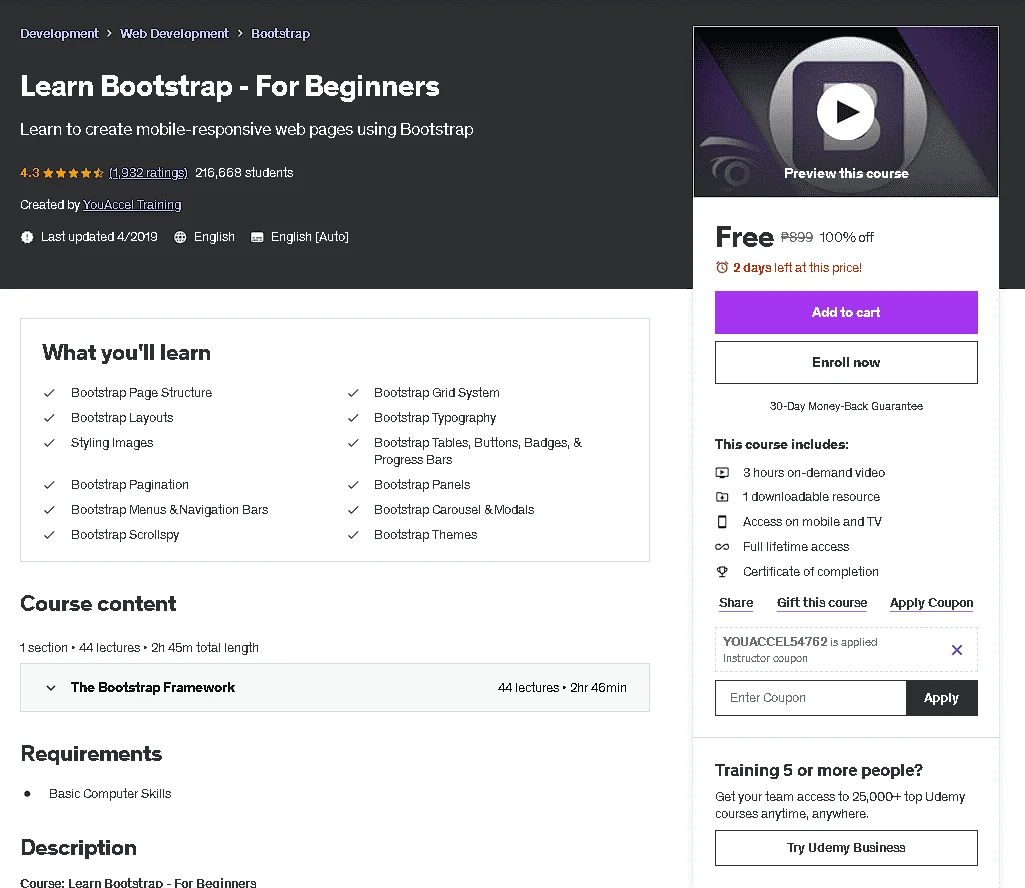1025x888 pixels.
Task: Click 3 hours on-demand video text
Action: pyautogui.click(x=814, y=472)
